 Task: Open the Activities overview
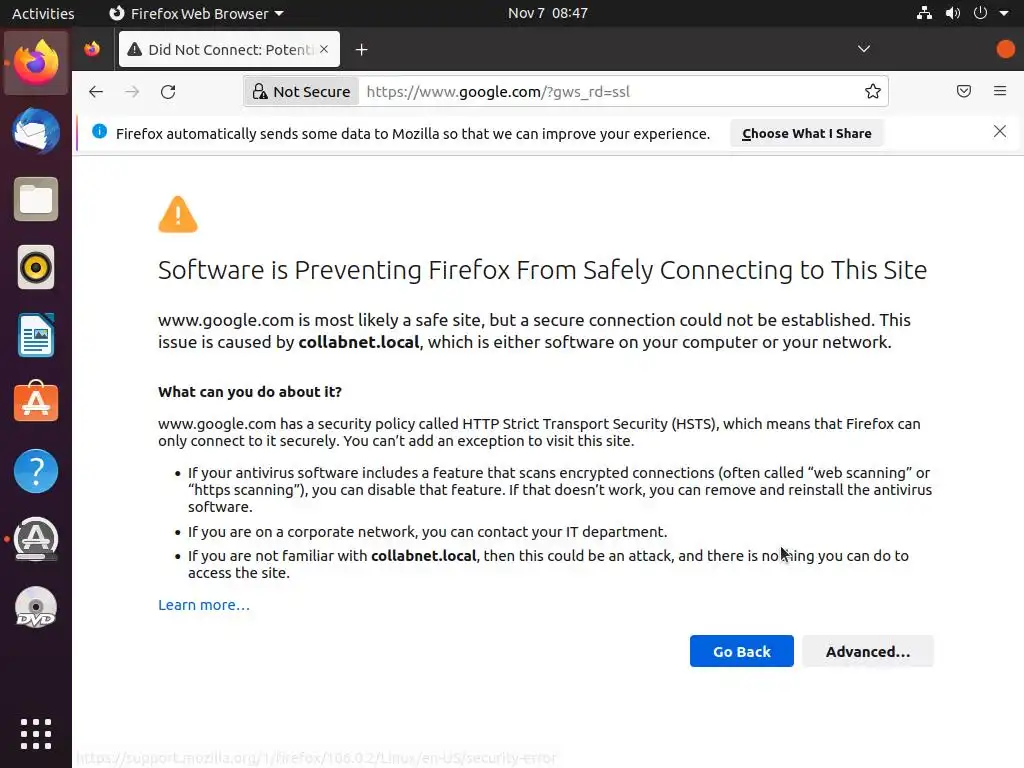(43, 13)
